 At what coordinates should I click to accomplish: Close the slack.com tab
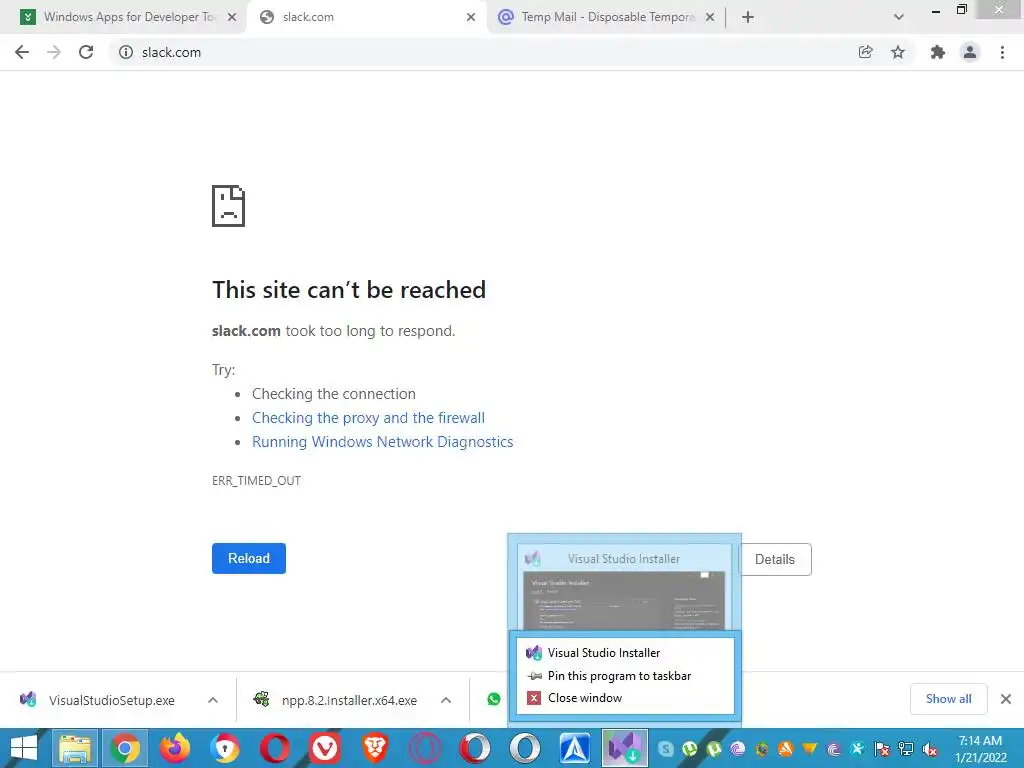pyautogui.click(x=471, y=17)
